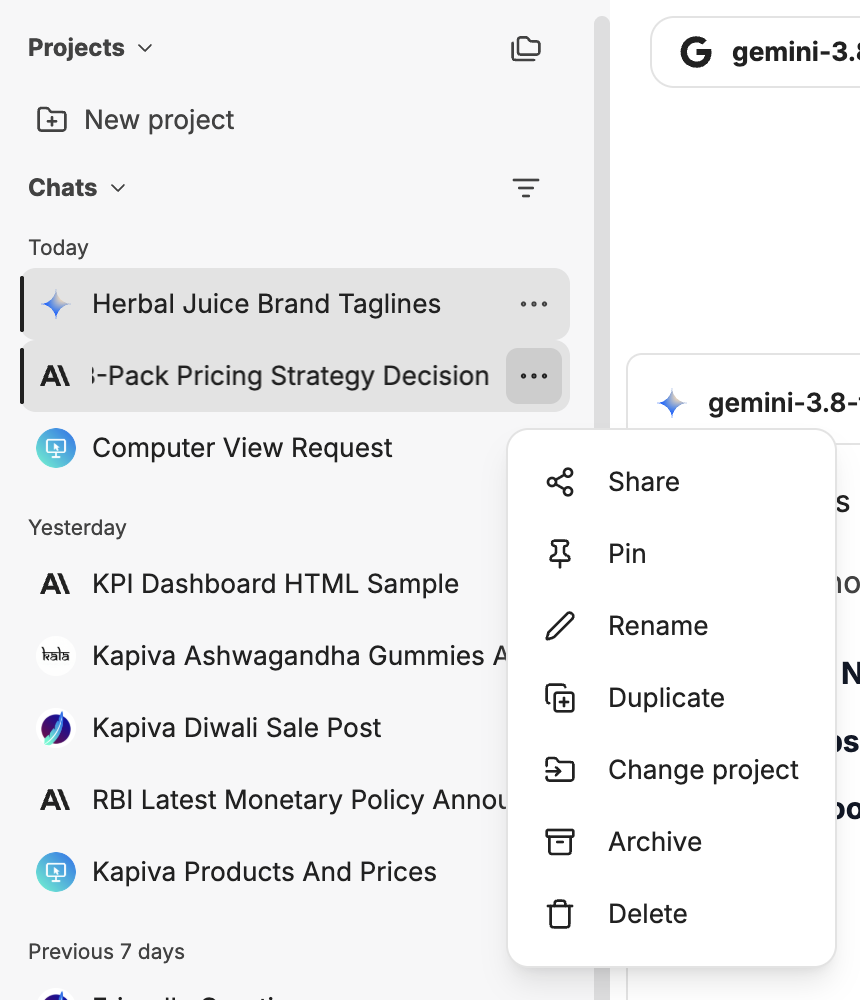Viewport: 860px width, 1000px height.
Task: Choose Archive from the context menu
Action: (x=671, y=842)
